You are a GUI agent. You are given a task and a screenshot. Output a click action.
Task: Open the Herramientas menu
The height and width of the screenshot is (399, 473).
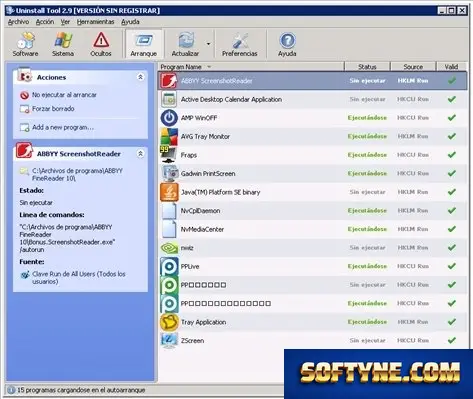coord(95,22)
